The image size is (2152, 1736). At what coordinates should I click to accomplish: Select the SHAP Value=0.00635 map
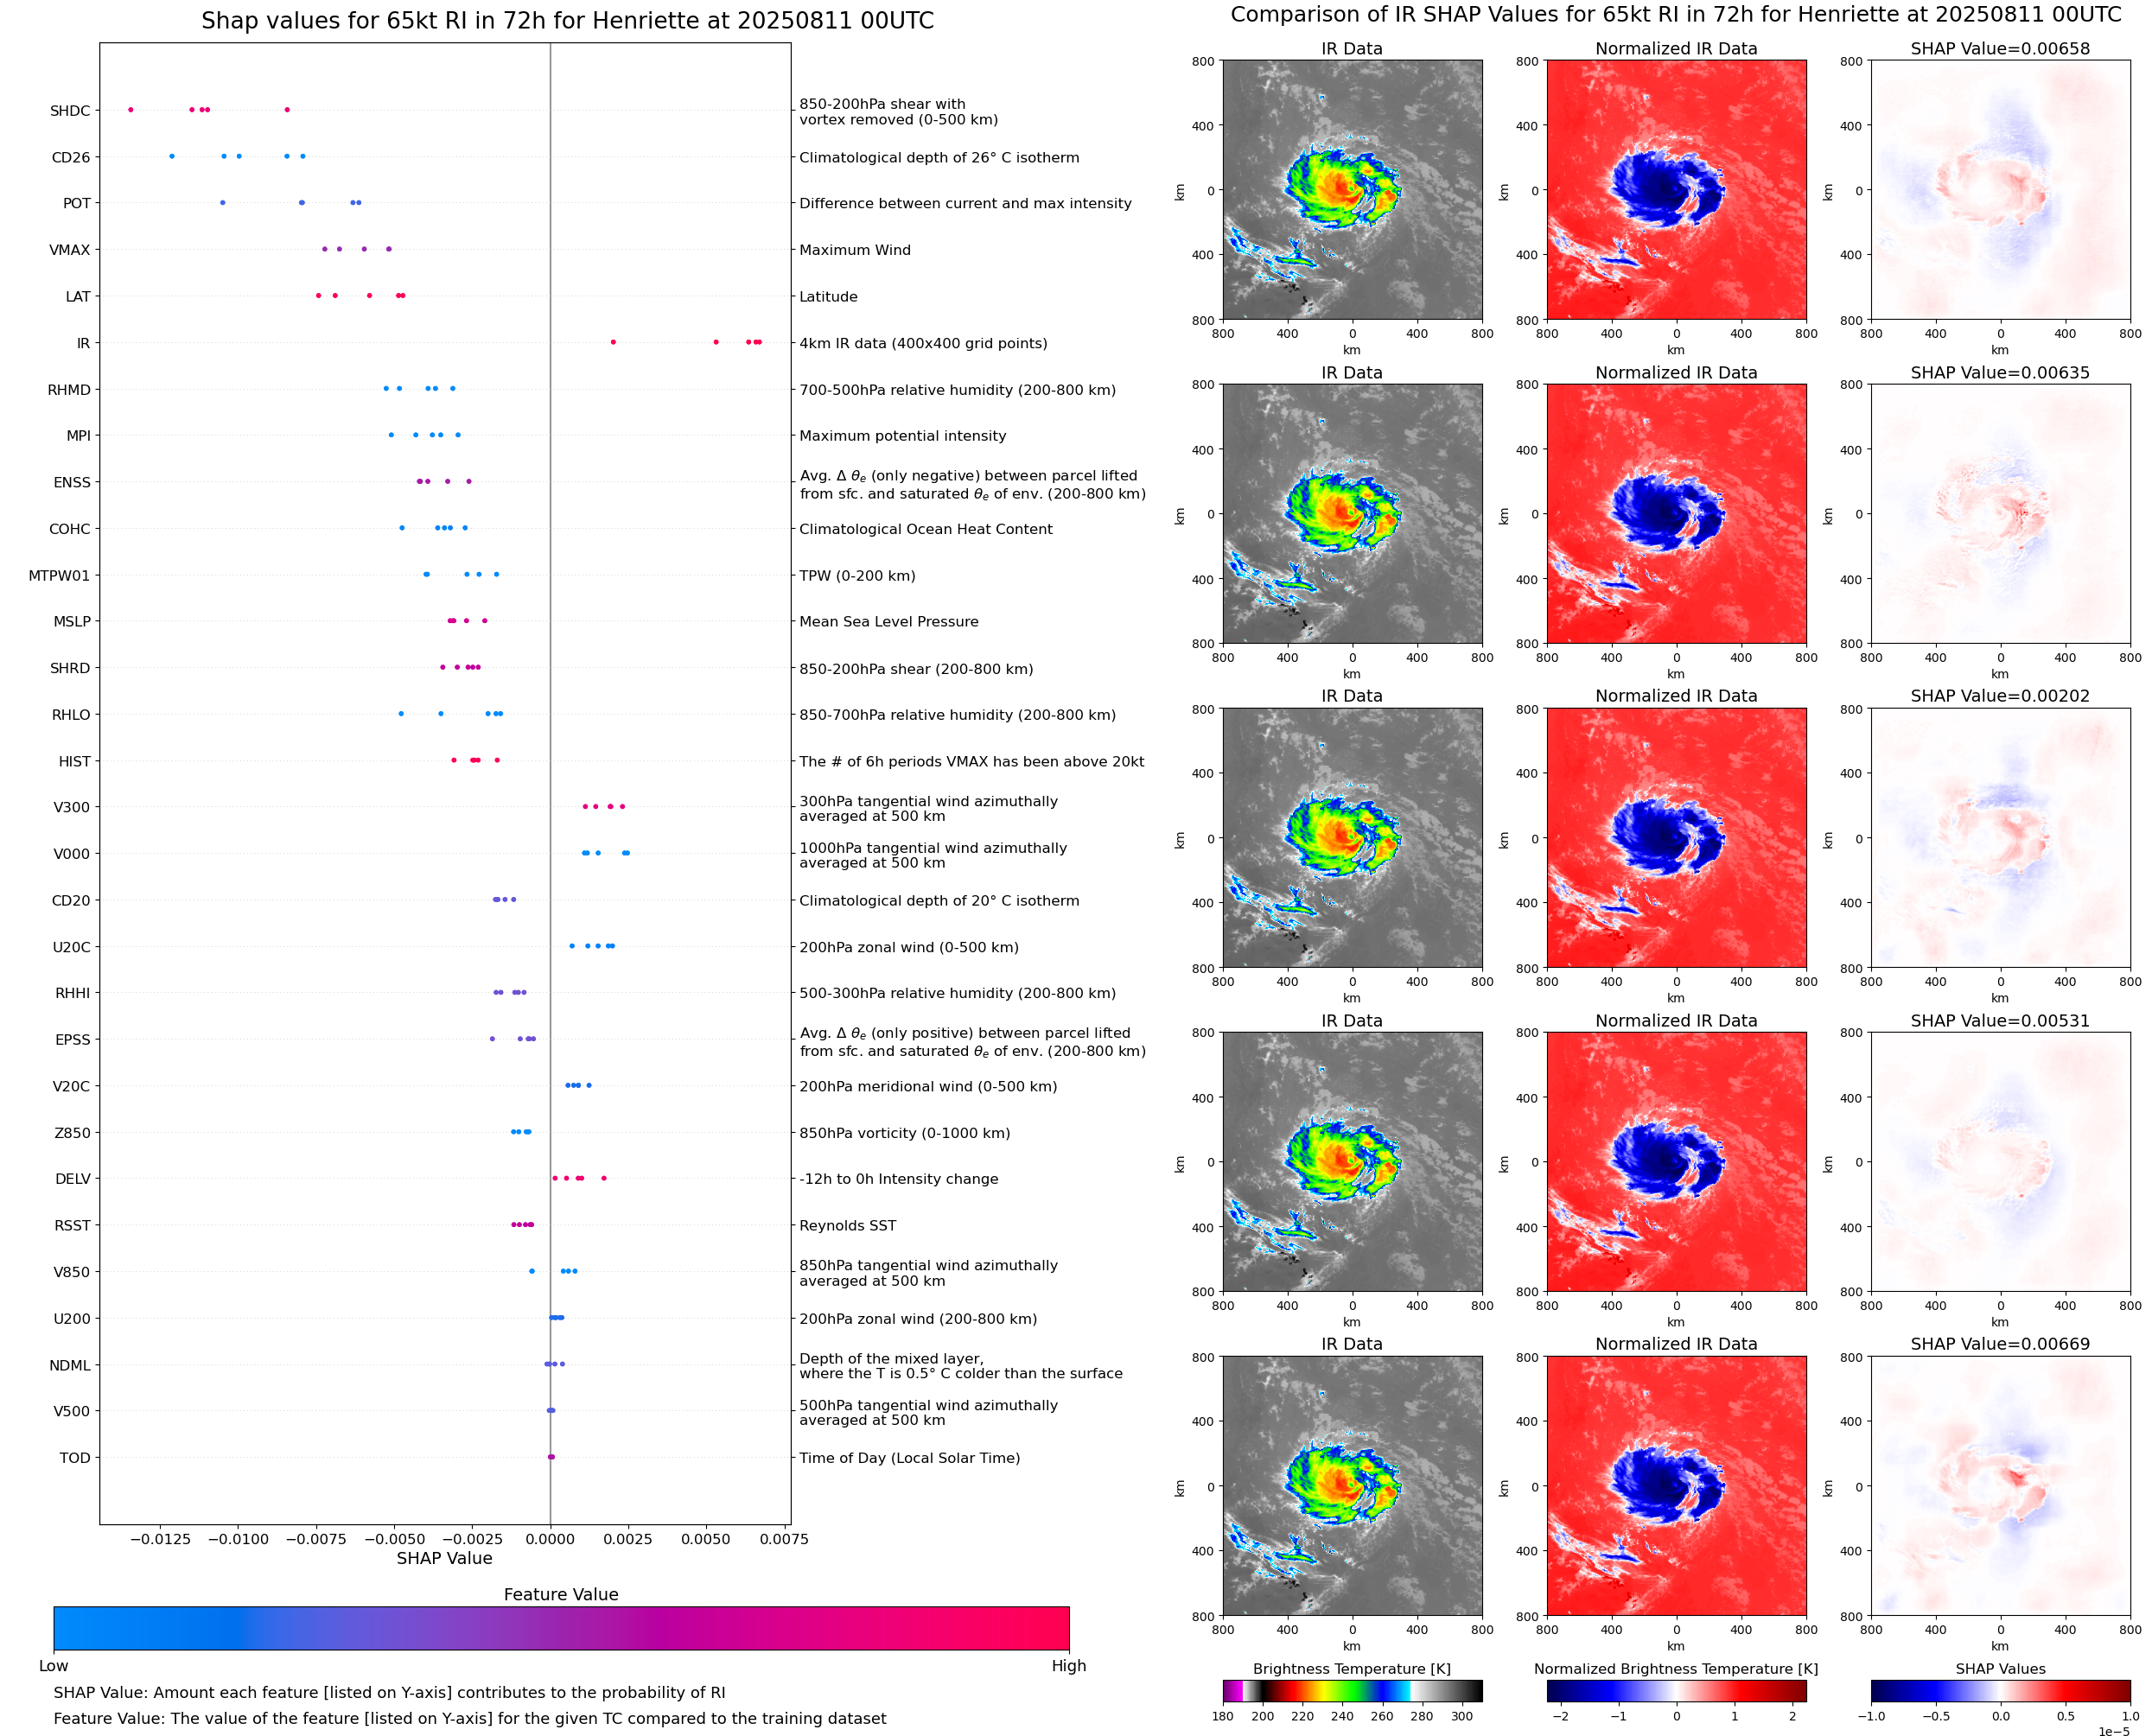[x=1999, y=513]
